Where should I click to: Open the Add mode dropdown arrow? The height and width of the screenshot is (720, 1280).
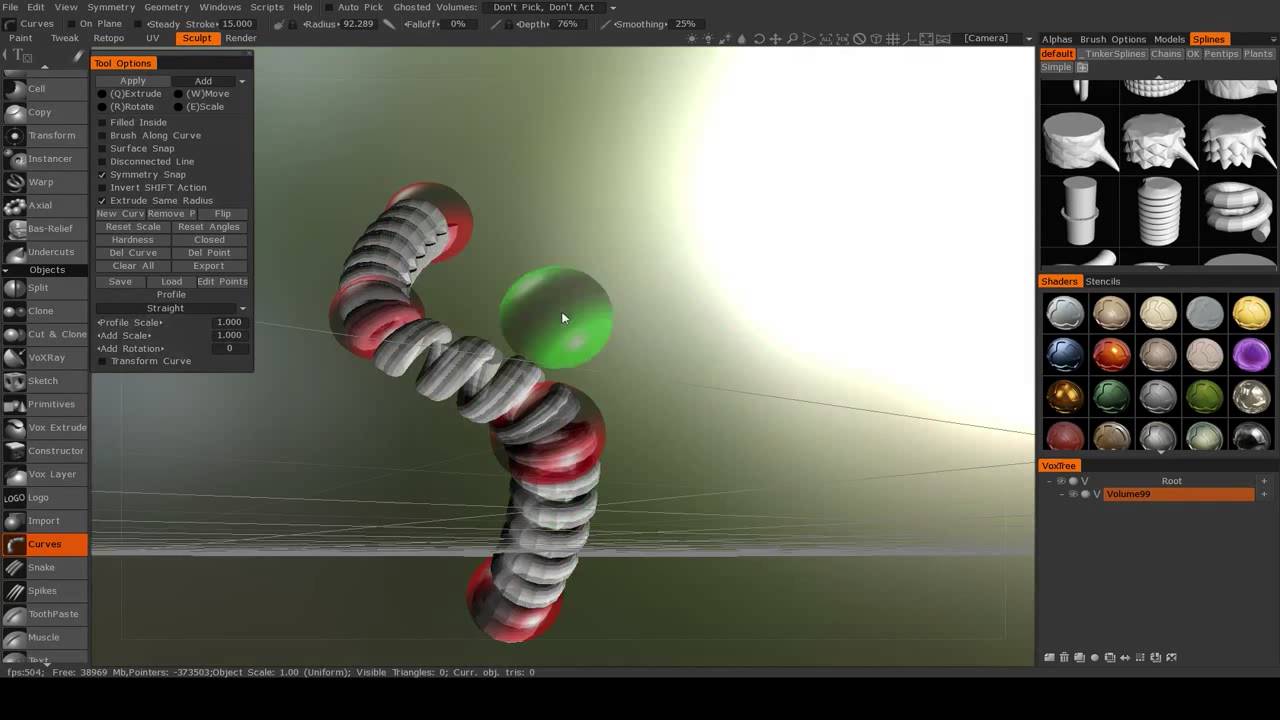[x=241, y=81]
